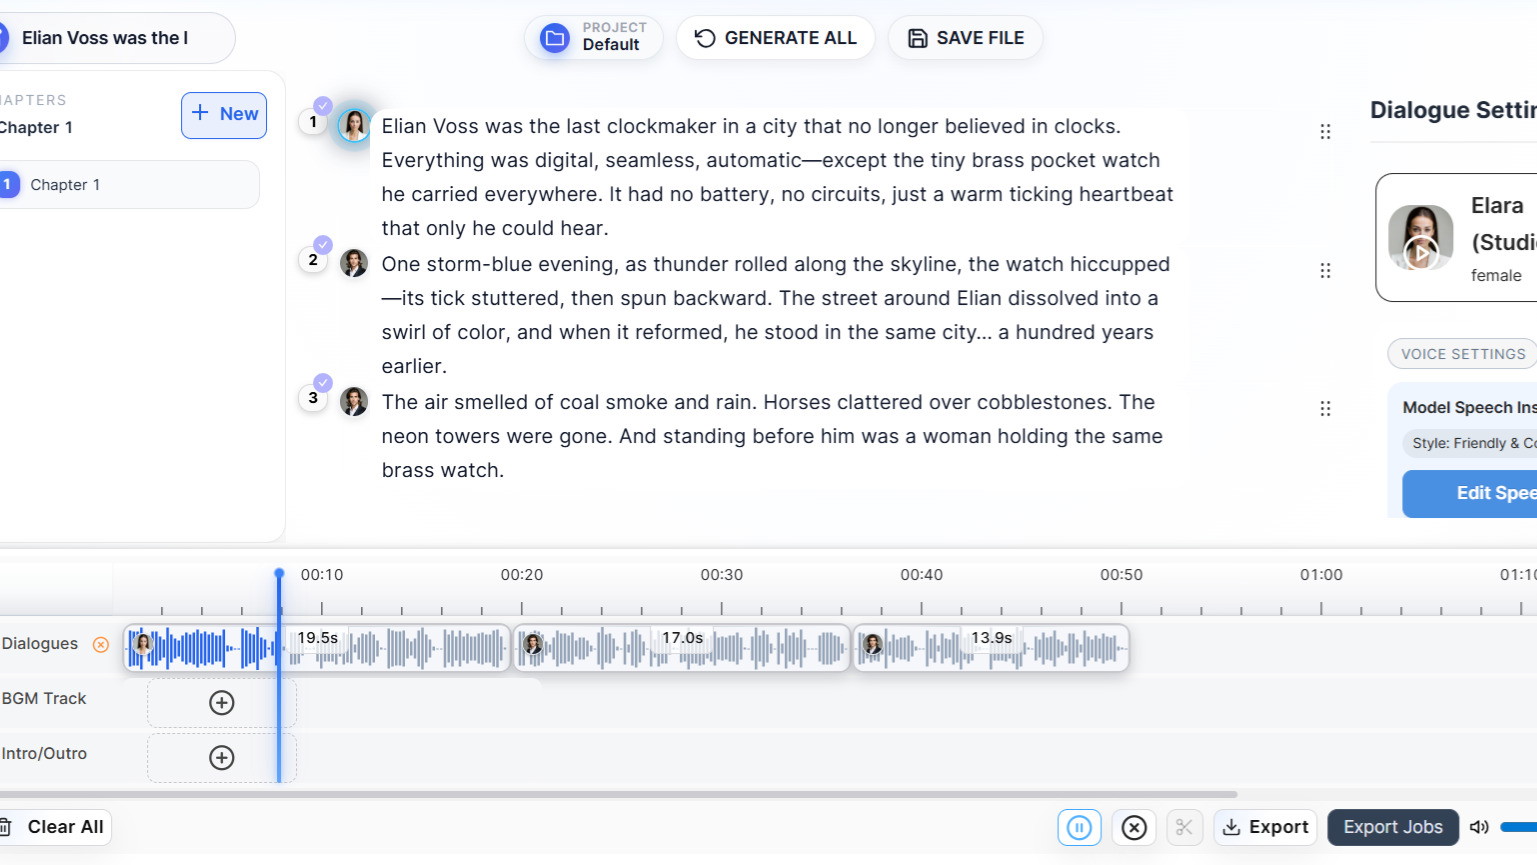Click the scissors split tool

tap(1184, 827)
